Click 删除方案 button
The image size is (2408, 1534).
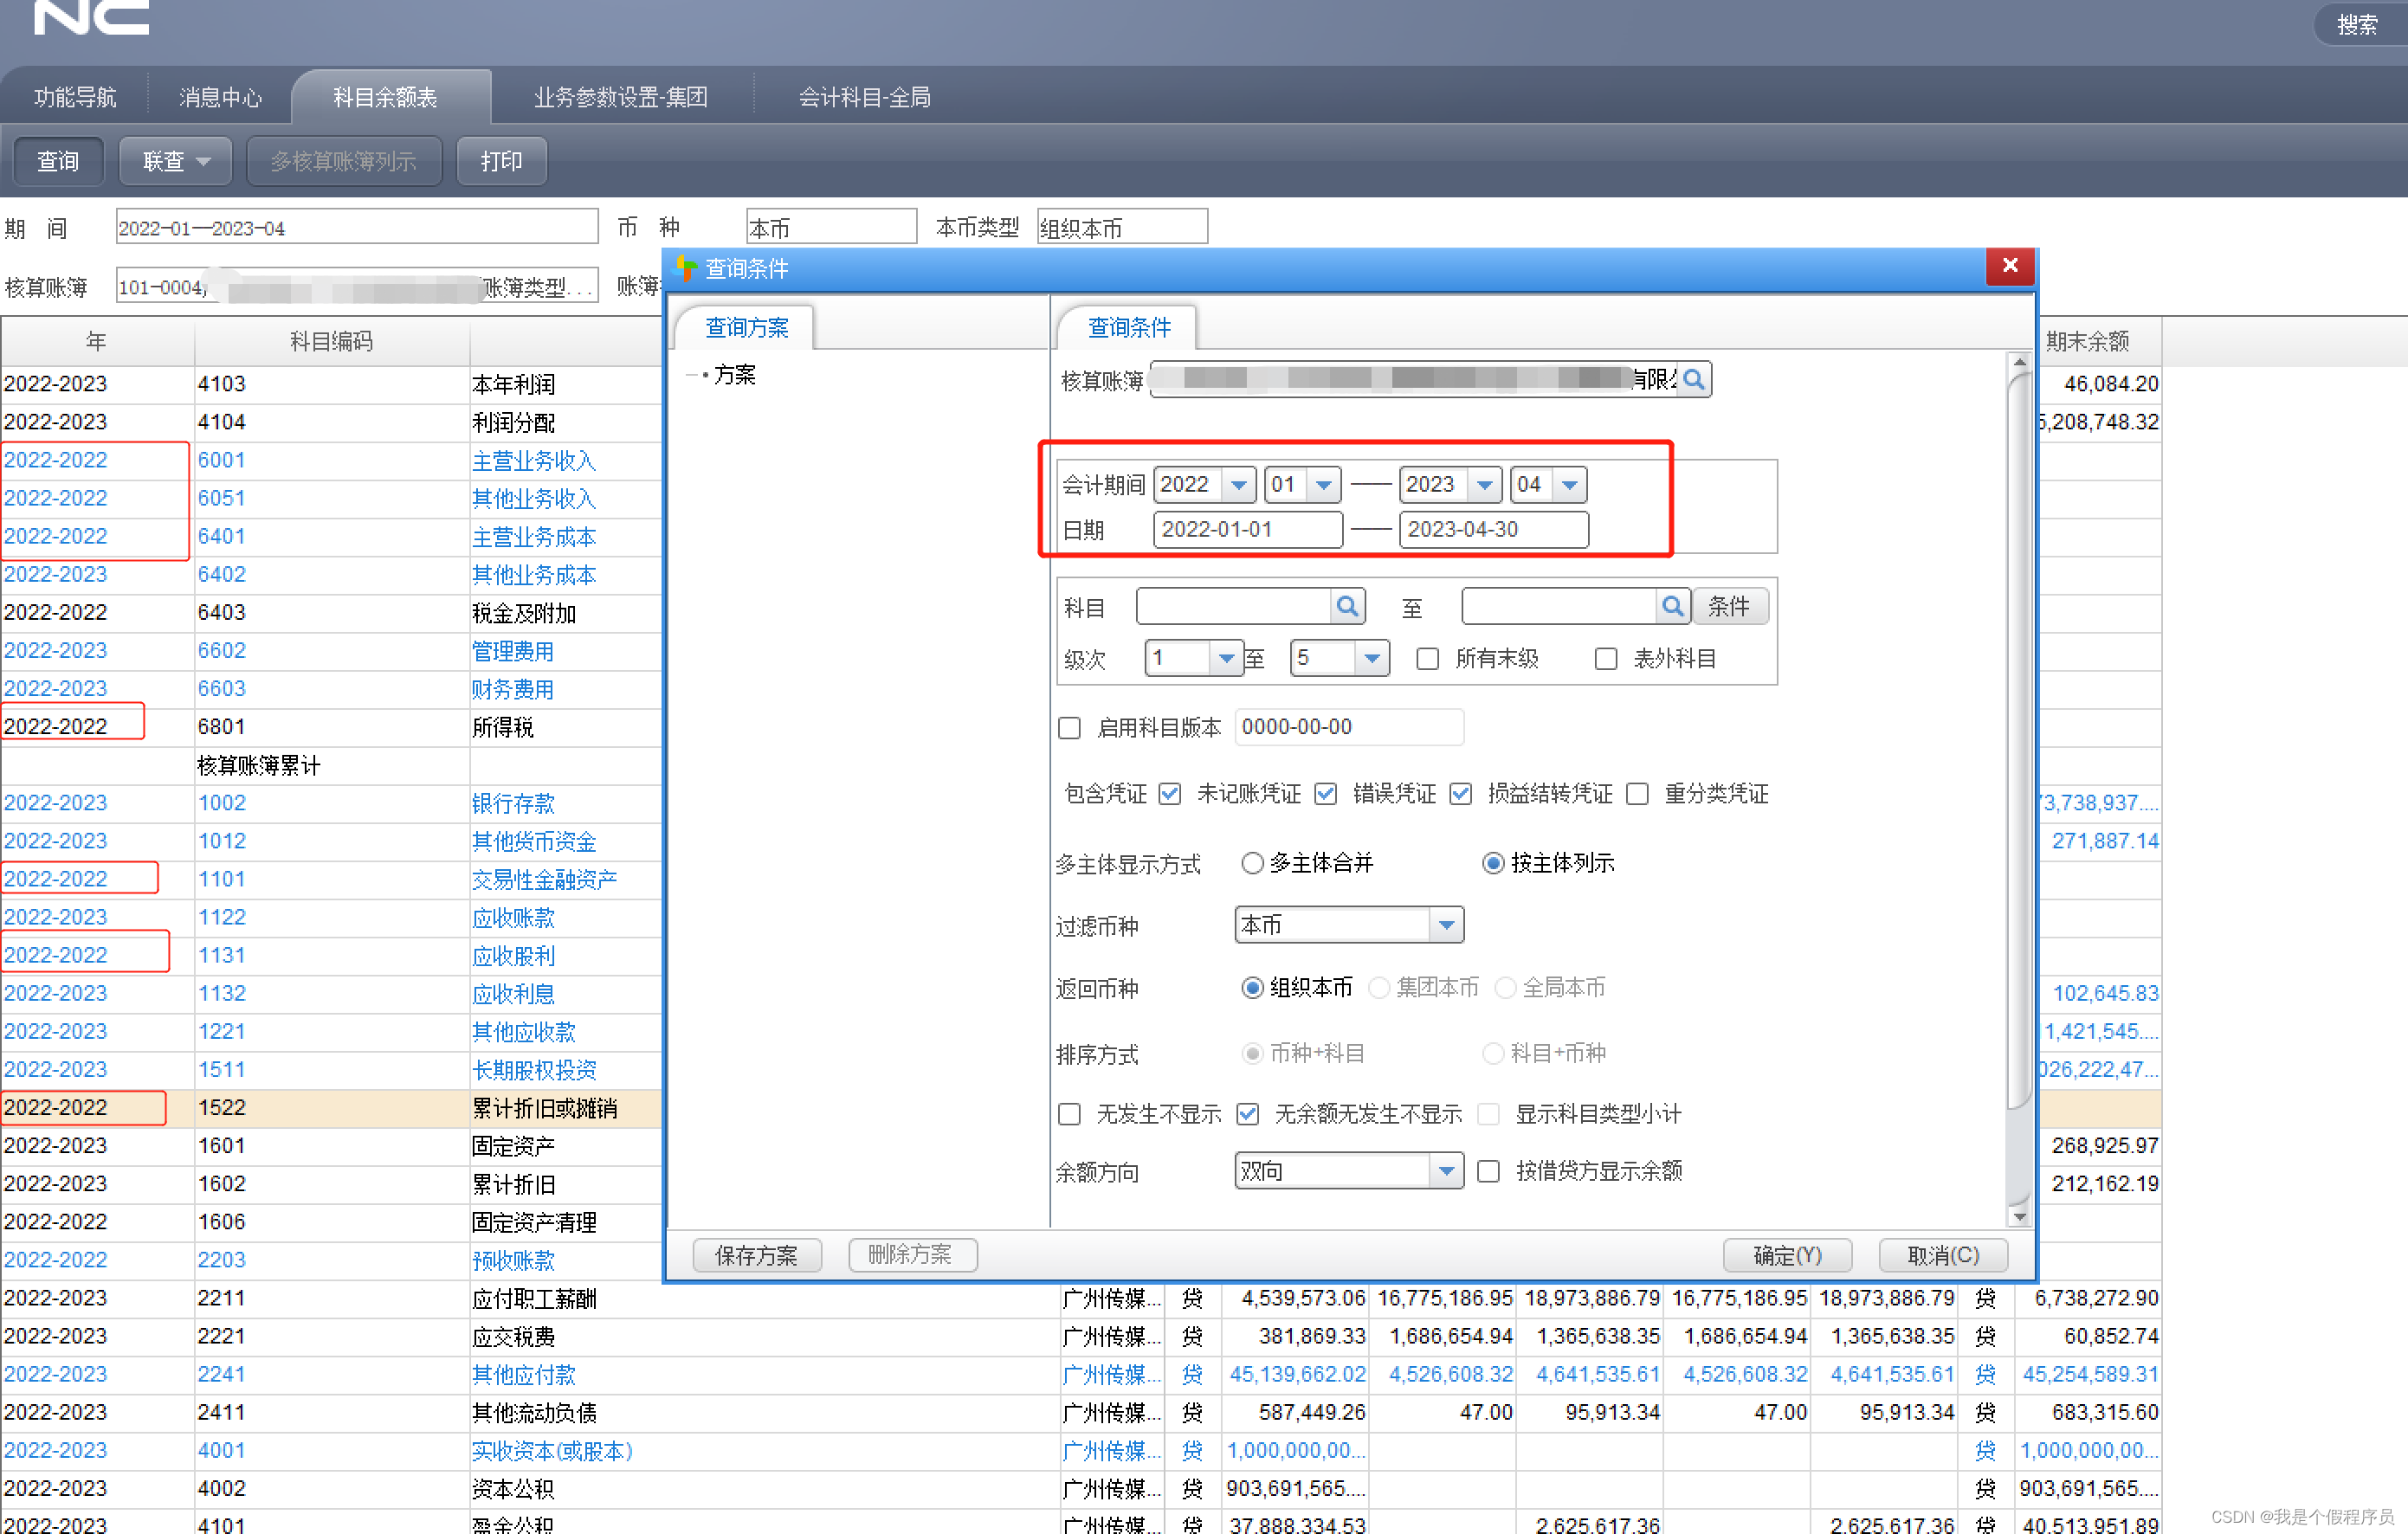pos(911,1255)
